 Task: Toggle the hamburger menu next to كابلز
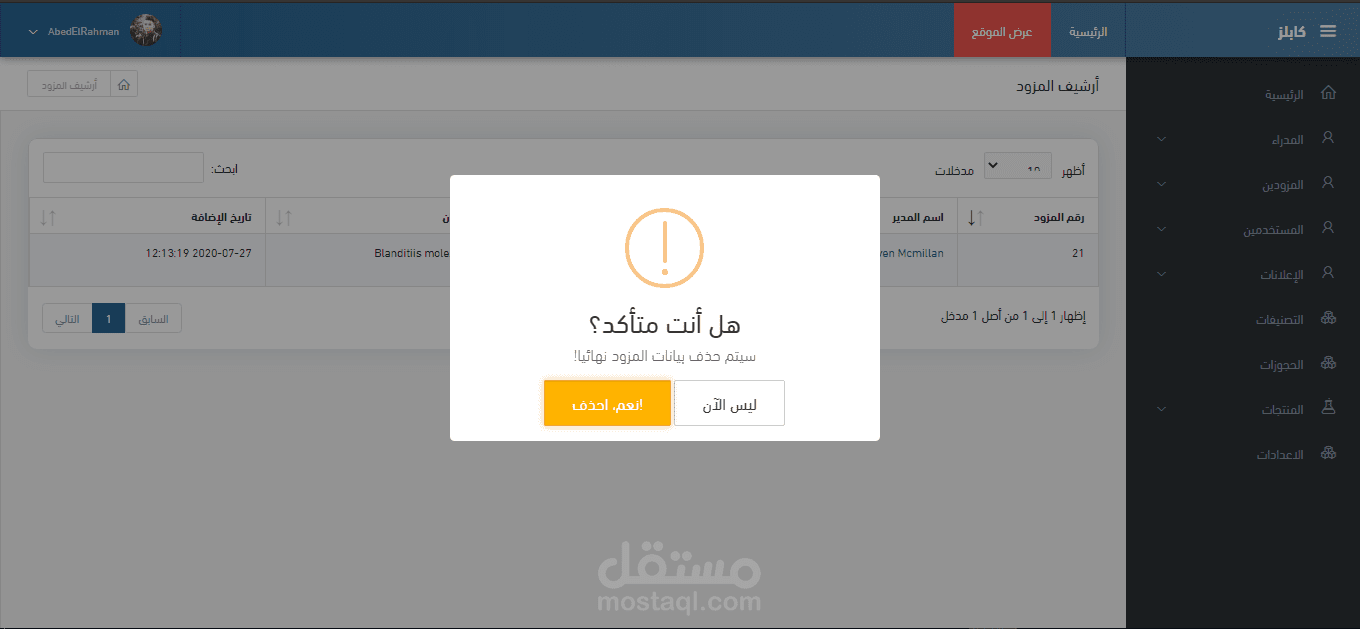coord(1328,31)
